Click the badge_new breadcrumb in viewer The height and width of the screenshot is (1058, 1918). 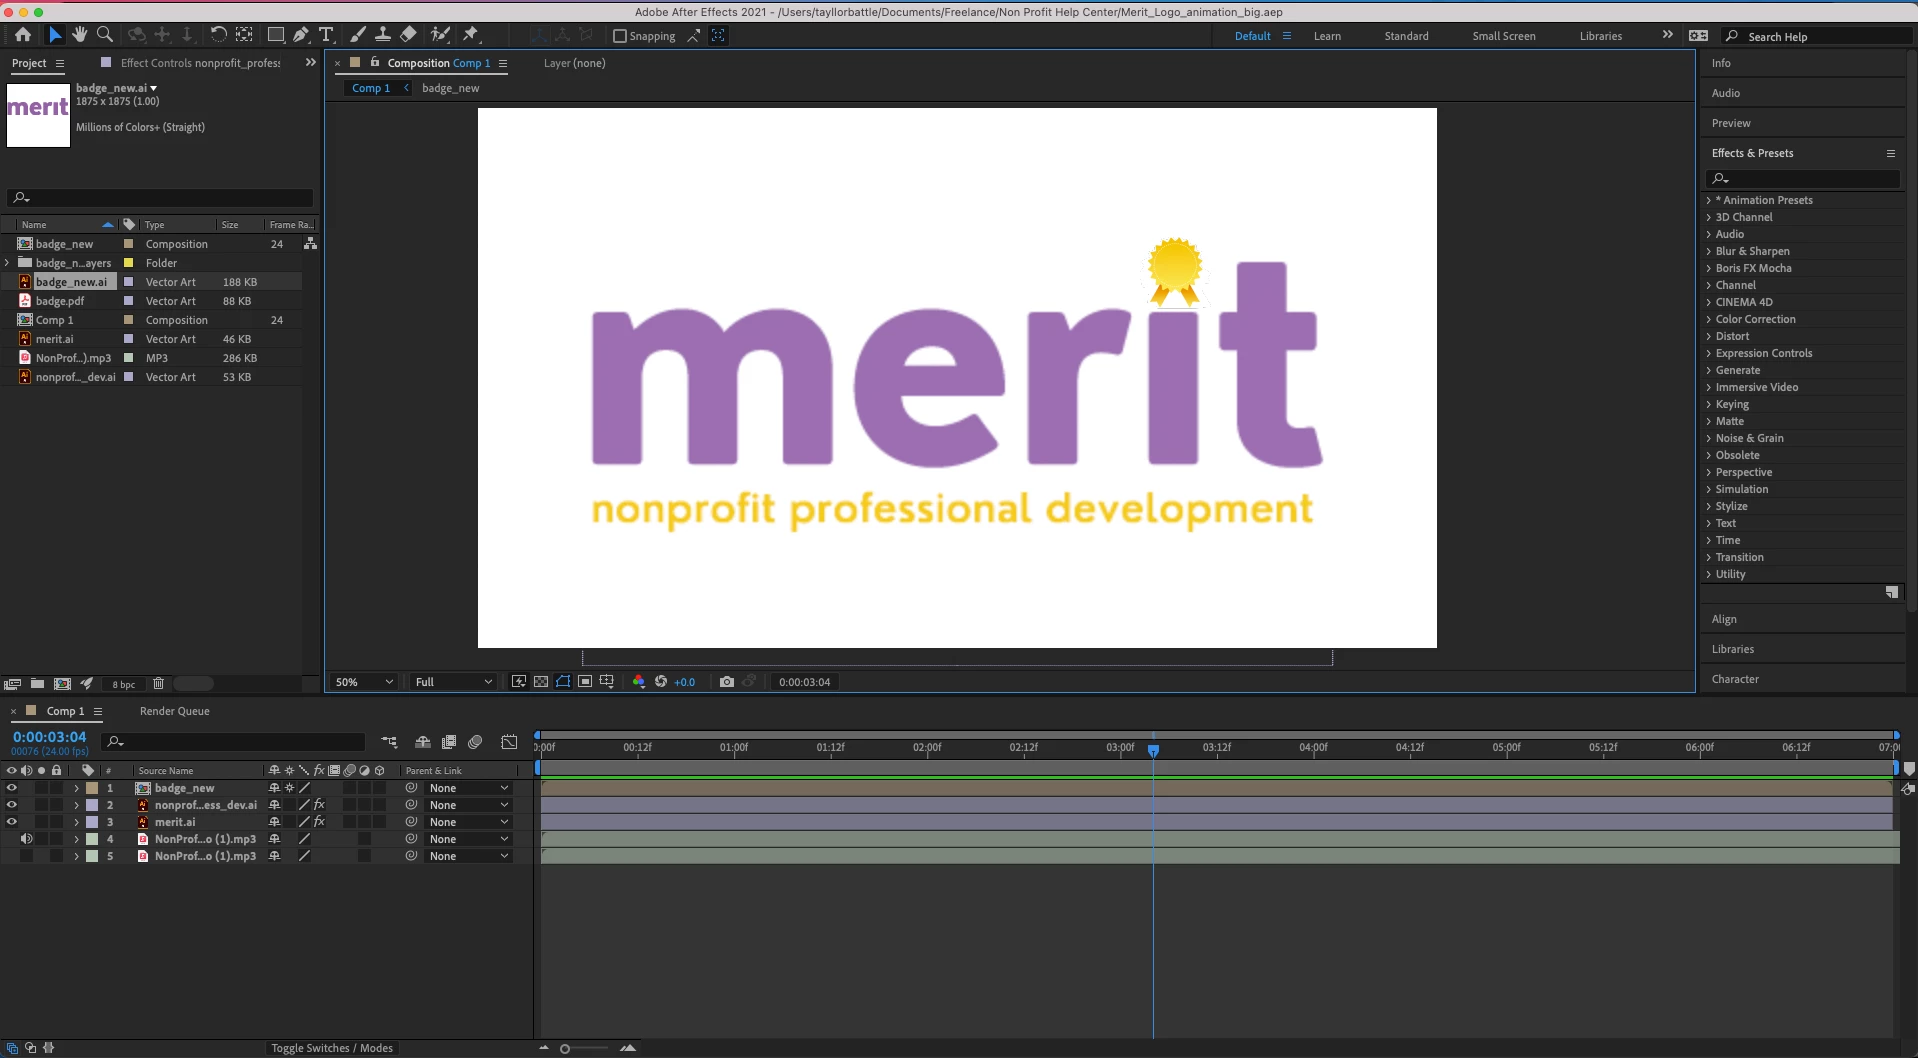(x=450, y=88)
